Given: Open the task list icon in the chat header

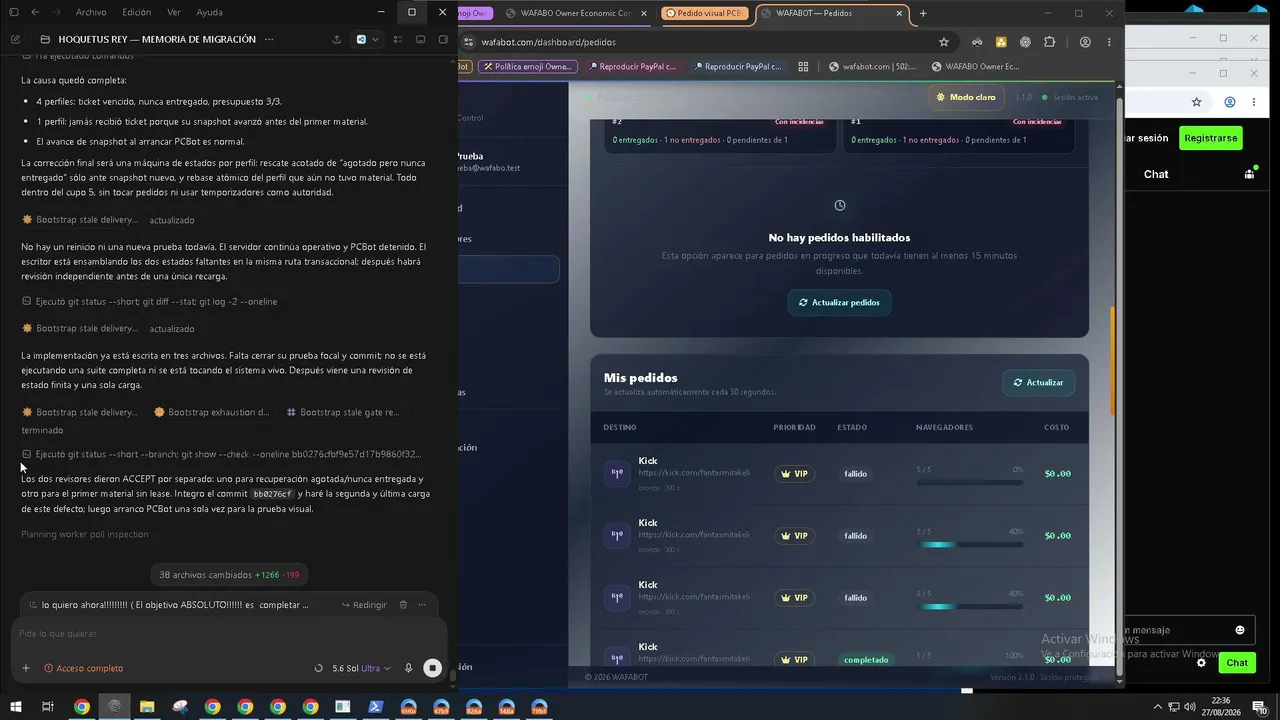Looking at the screenshot, I should tap(398, 39).
